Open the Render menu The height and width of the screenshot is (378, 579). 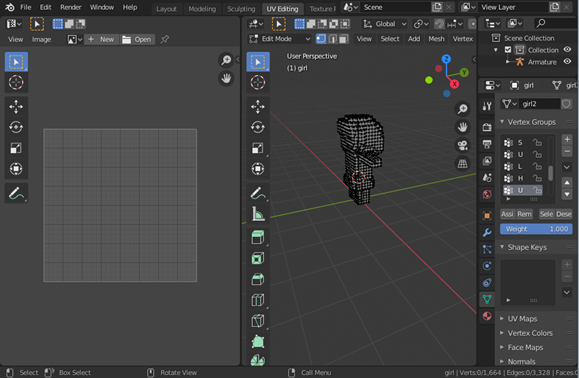pos(71,7)
